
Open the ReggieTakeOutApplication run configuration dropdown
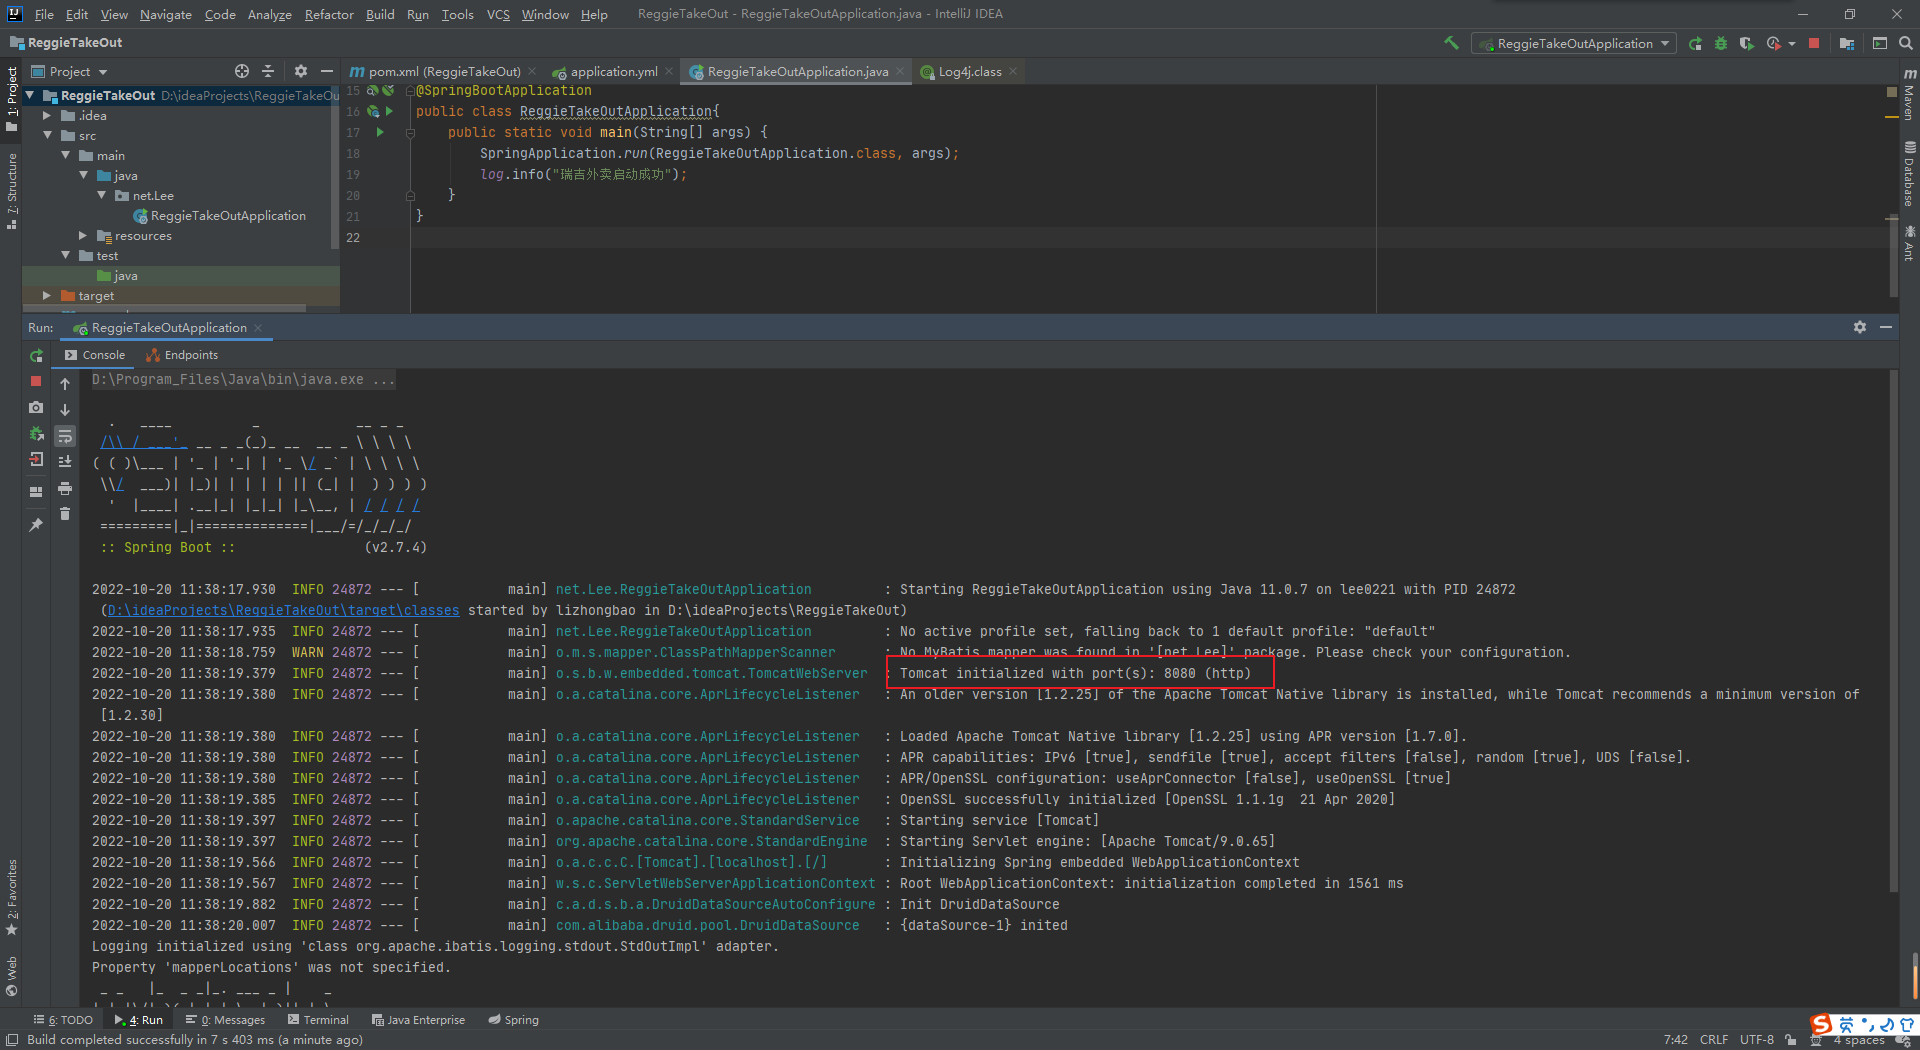(x=1574, y=43)
